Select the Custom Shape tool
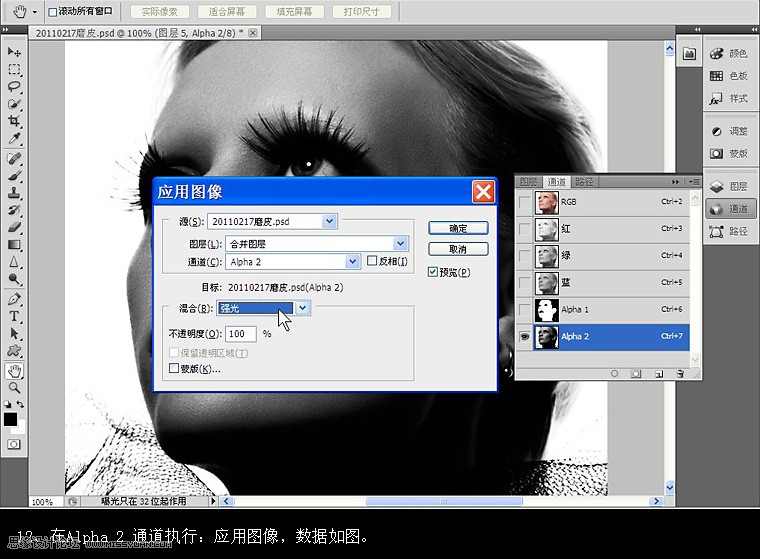 (14, 351)
